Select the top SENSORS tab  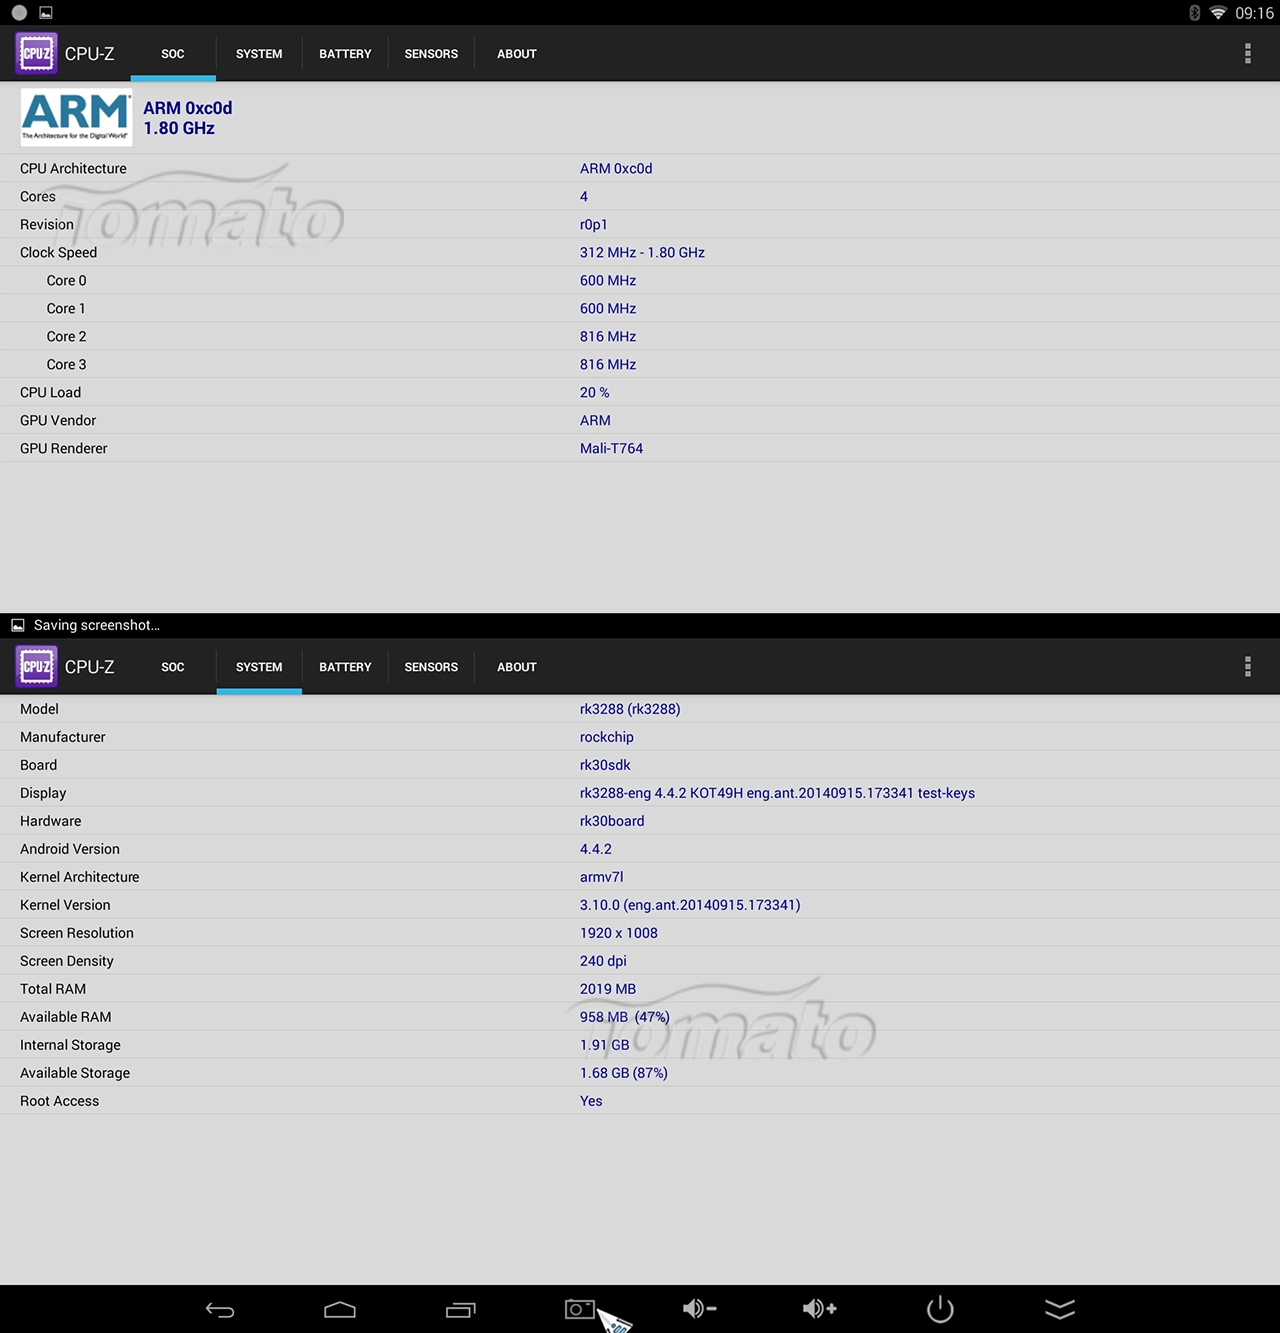(431, 54)
